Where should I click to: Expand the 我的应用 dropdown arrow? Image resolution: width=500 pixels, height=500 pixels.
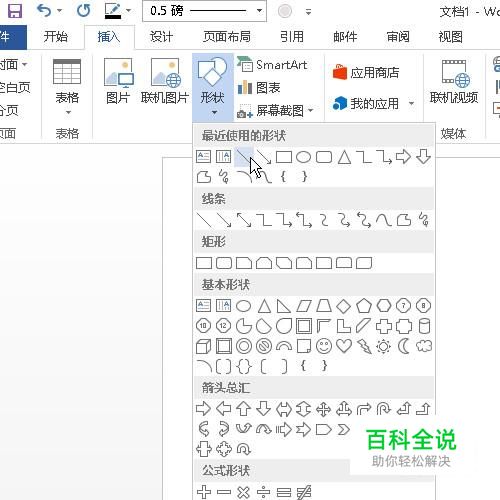412,103
